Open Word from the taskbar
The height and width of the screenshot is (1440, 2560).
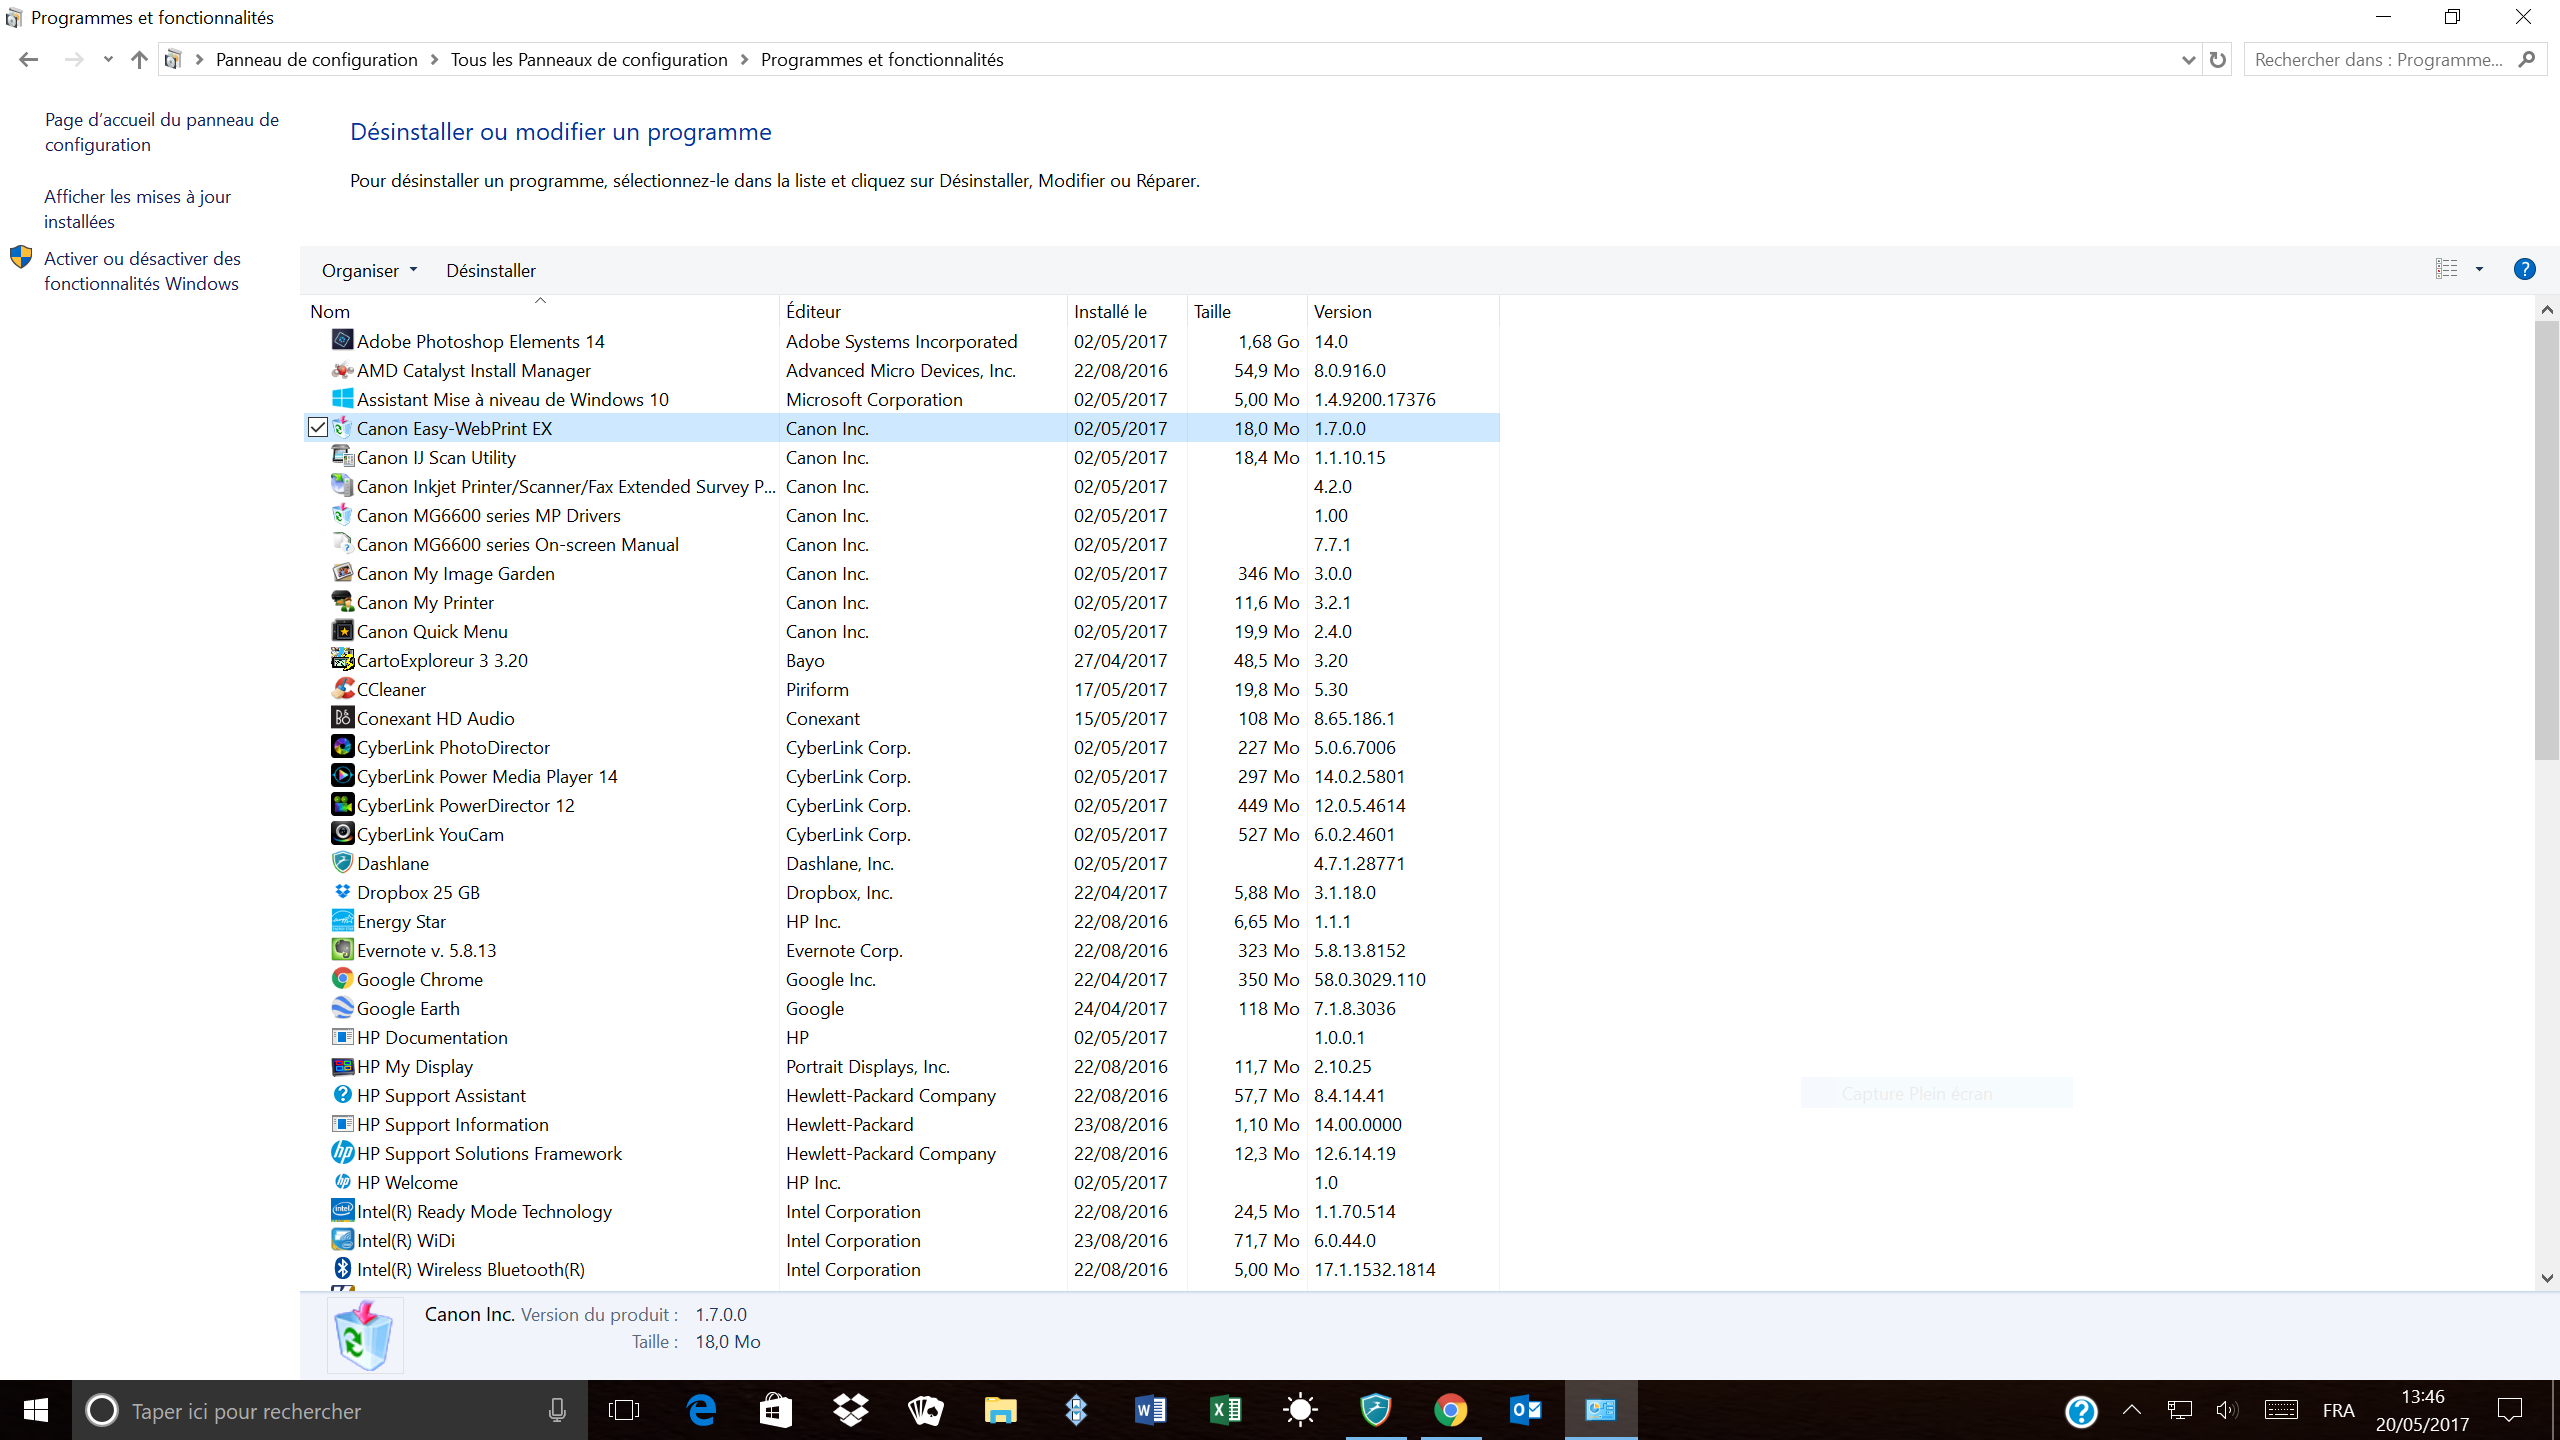click(1150, 1410)
